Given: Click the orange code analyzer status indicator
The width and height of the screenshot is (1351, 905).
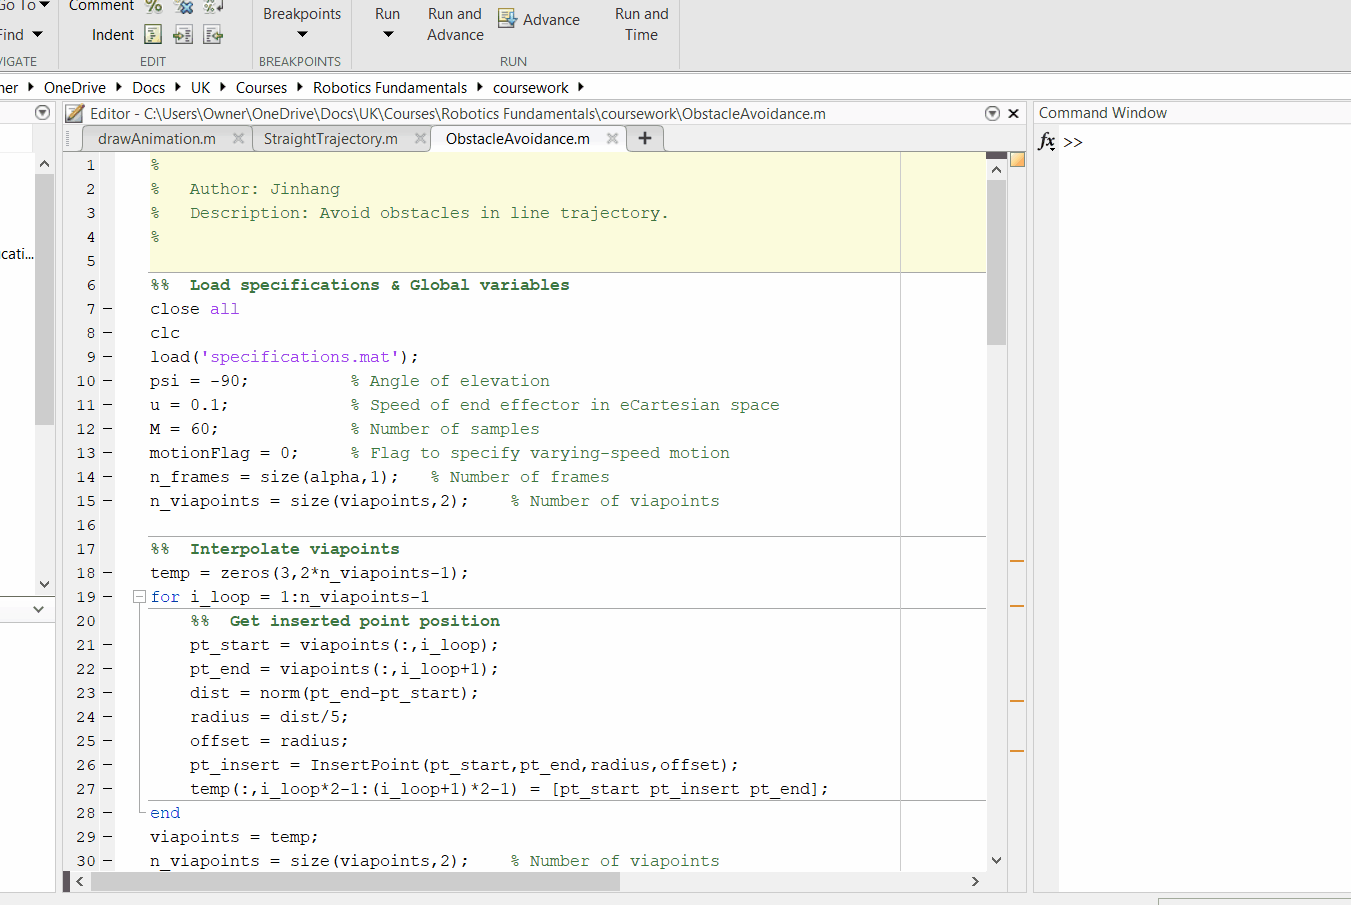Looking at the screenshot, I should tap(1017, 160).
